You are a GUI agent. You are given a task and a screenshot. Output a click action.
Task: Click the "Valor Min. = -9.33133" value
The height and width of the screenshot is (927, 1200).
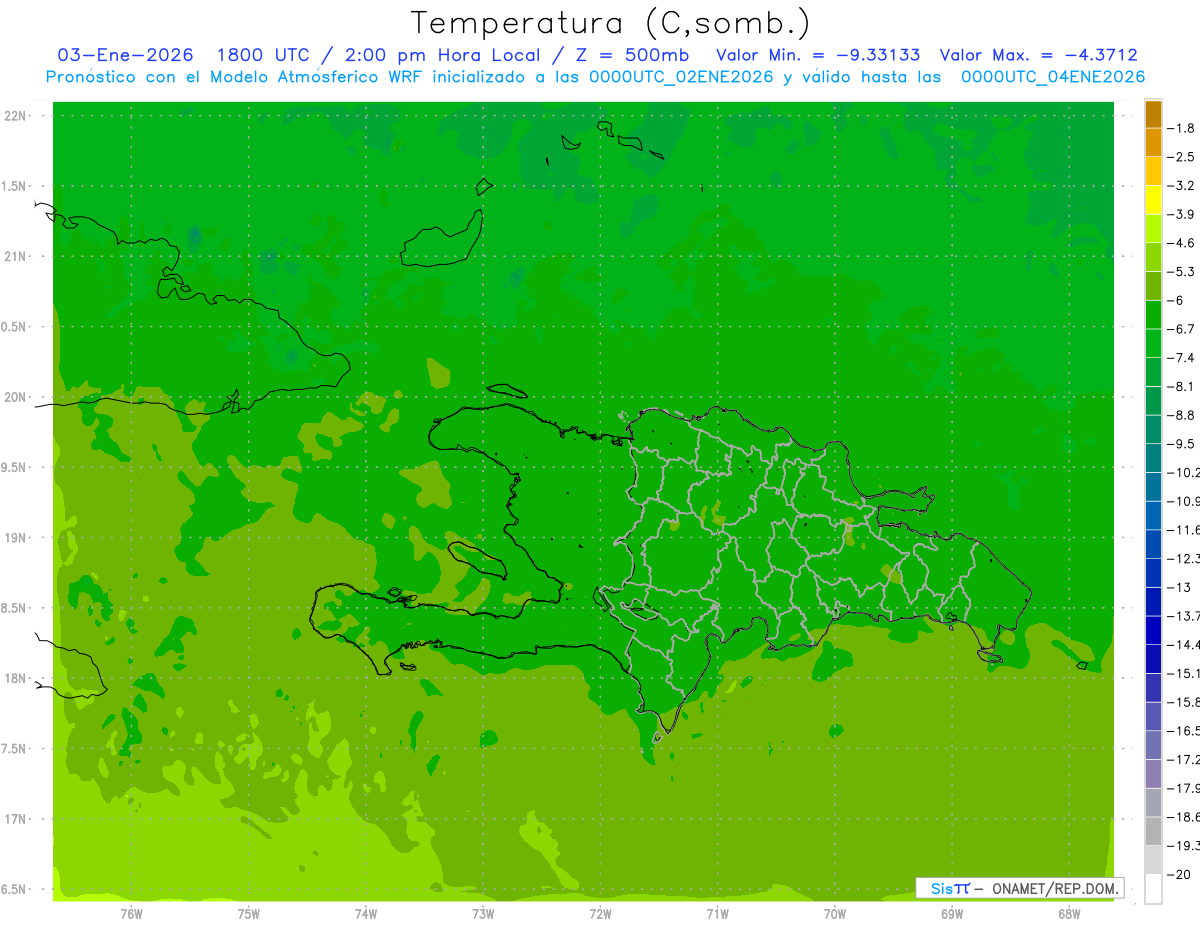coord(819,55)
